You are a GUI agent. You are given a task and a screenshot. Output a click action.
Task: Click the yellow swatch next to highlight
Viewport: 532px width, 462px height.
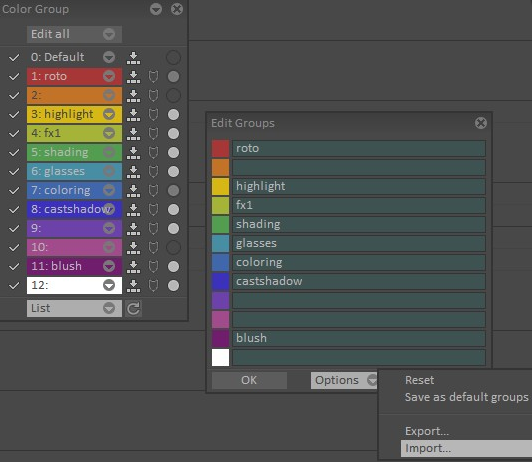(221, 187)
